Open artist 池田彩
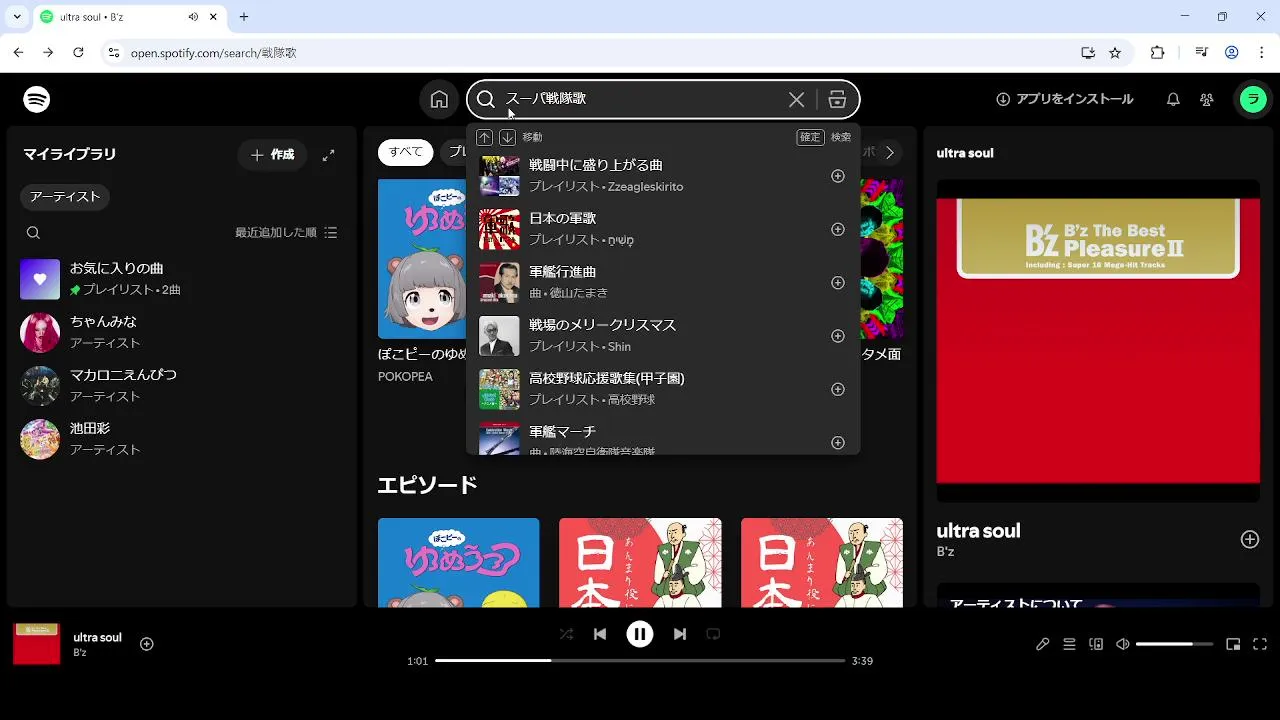The height and width of the screenshot is (720, 1280). [182, 439]
